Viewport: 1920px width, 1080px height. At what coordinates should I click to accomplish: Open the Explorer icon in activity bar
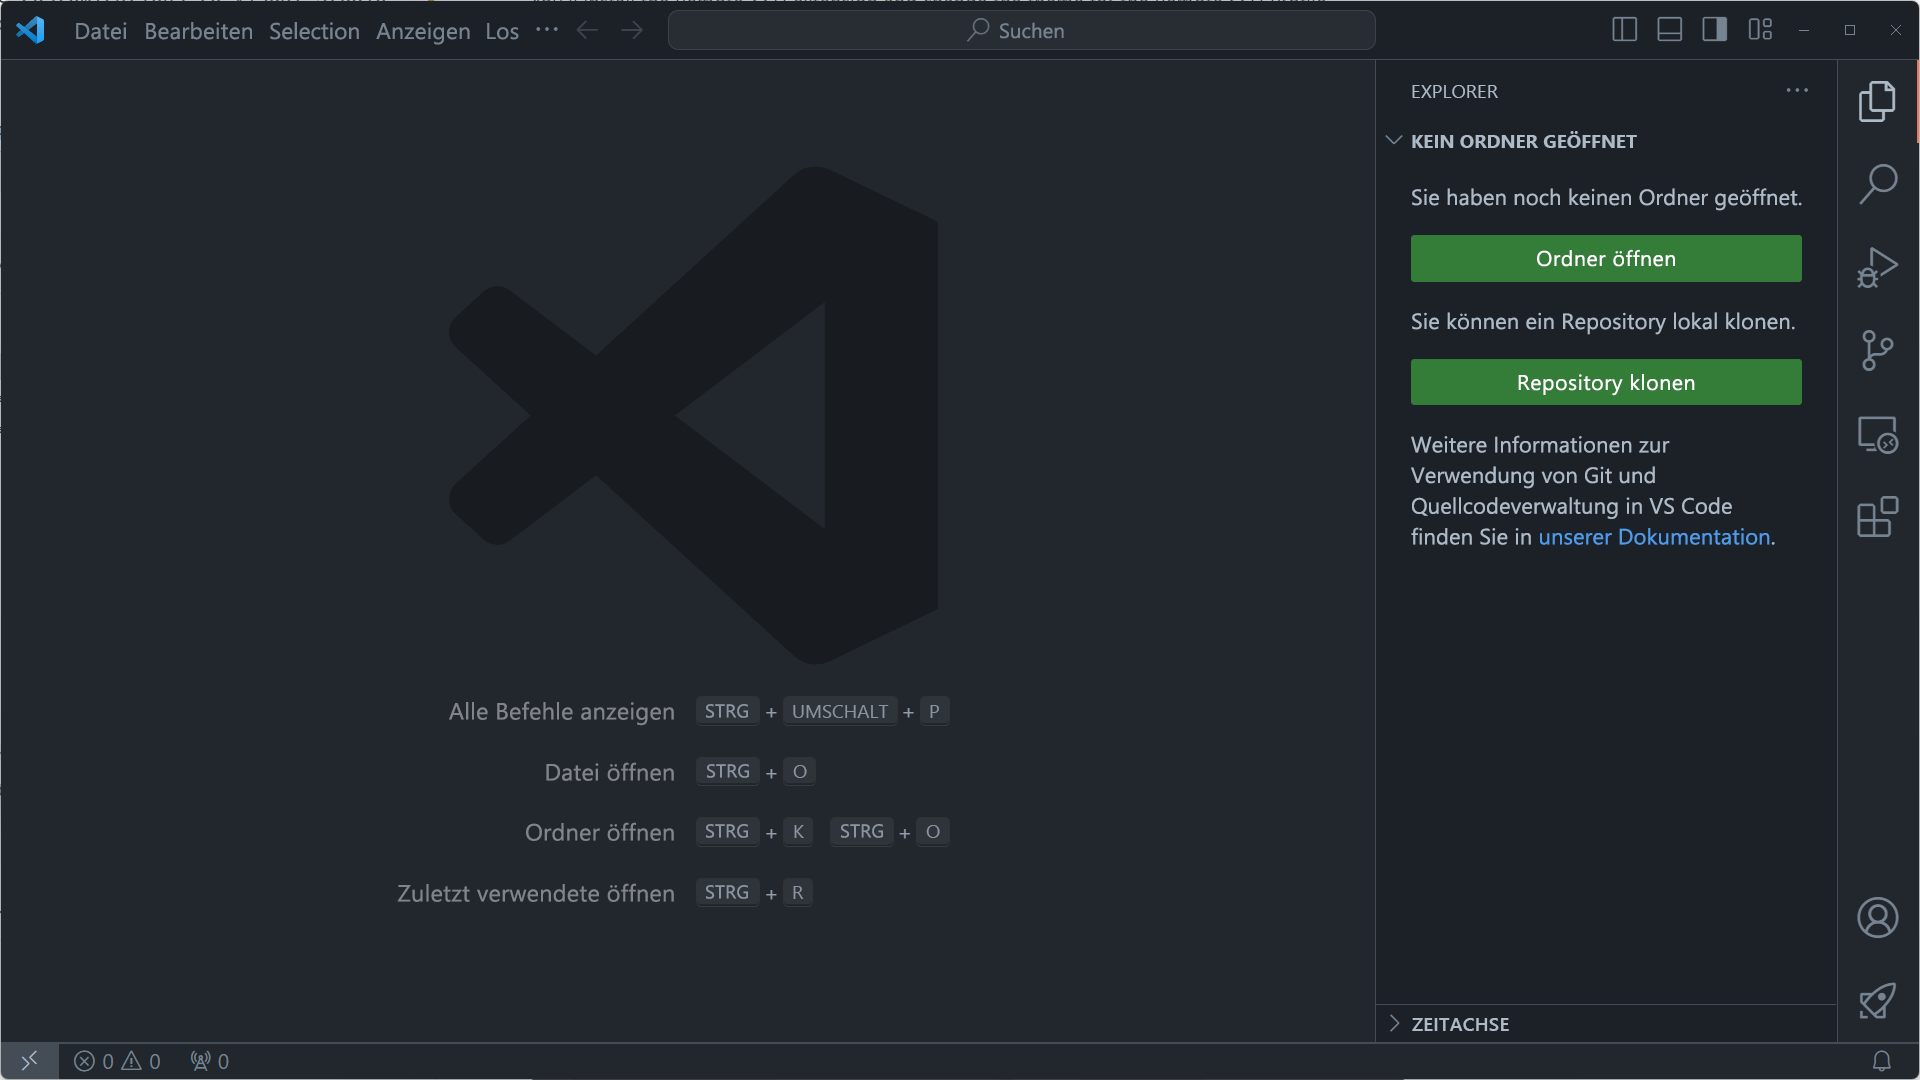[1878, 100]
